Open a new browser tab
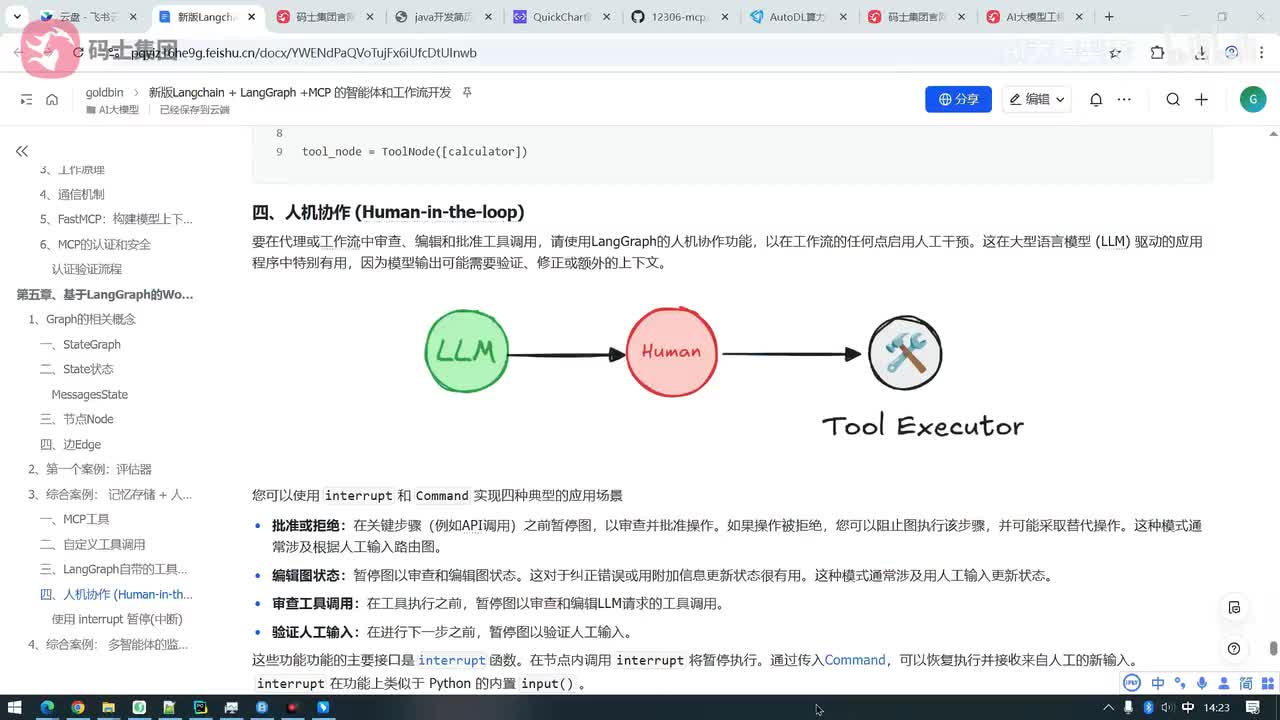1280x720 pixels. [x=1109, y=17]
